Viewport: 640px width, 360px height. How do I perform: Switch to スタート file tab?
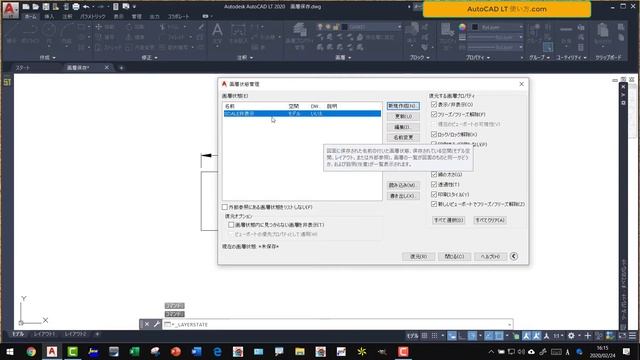click(23, 67)
